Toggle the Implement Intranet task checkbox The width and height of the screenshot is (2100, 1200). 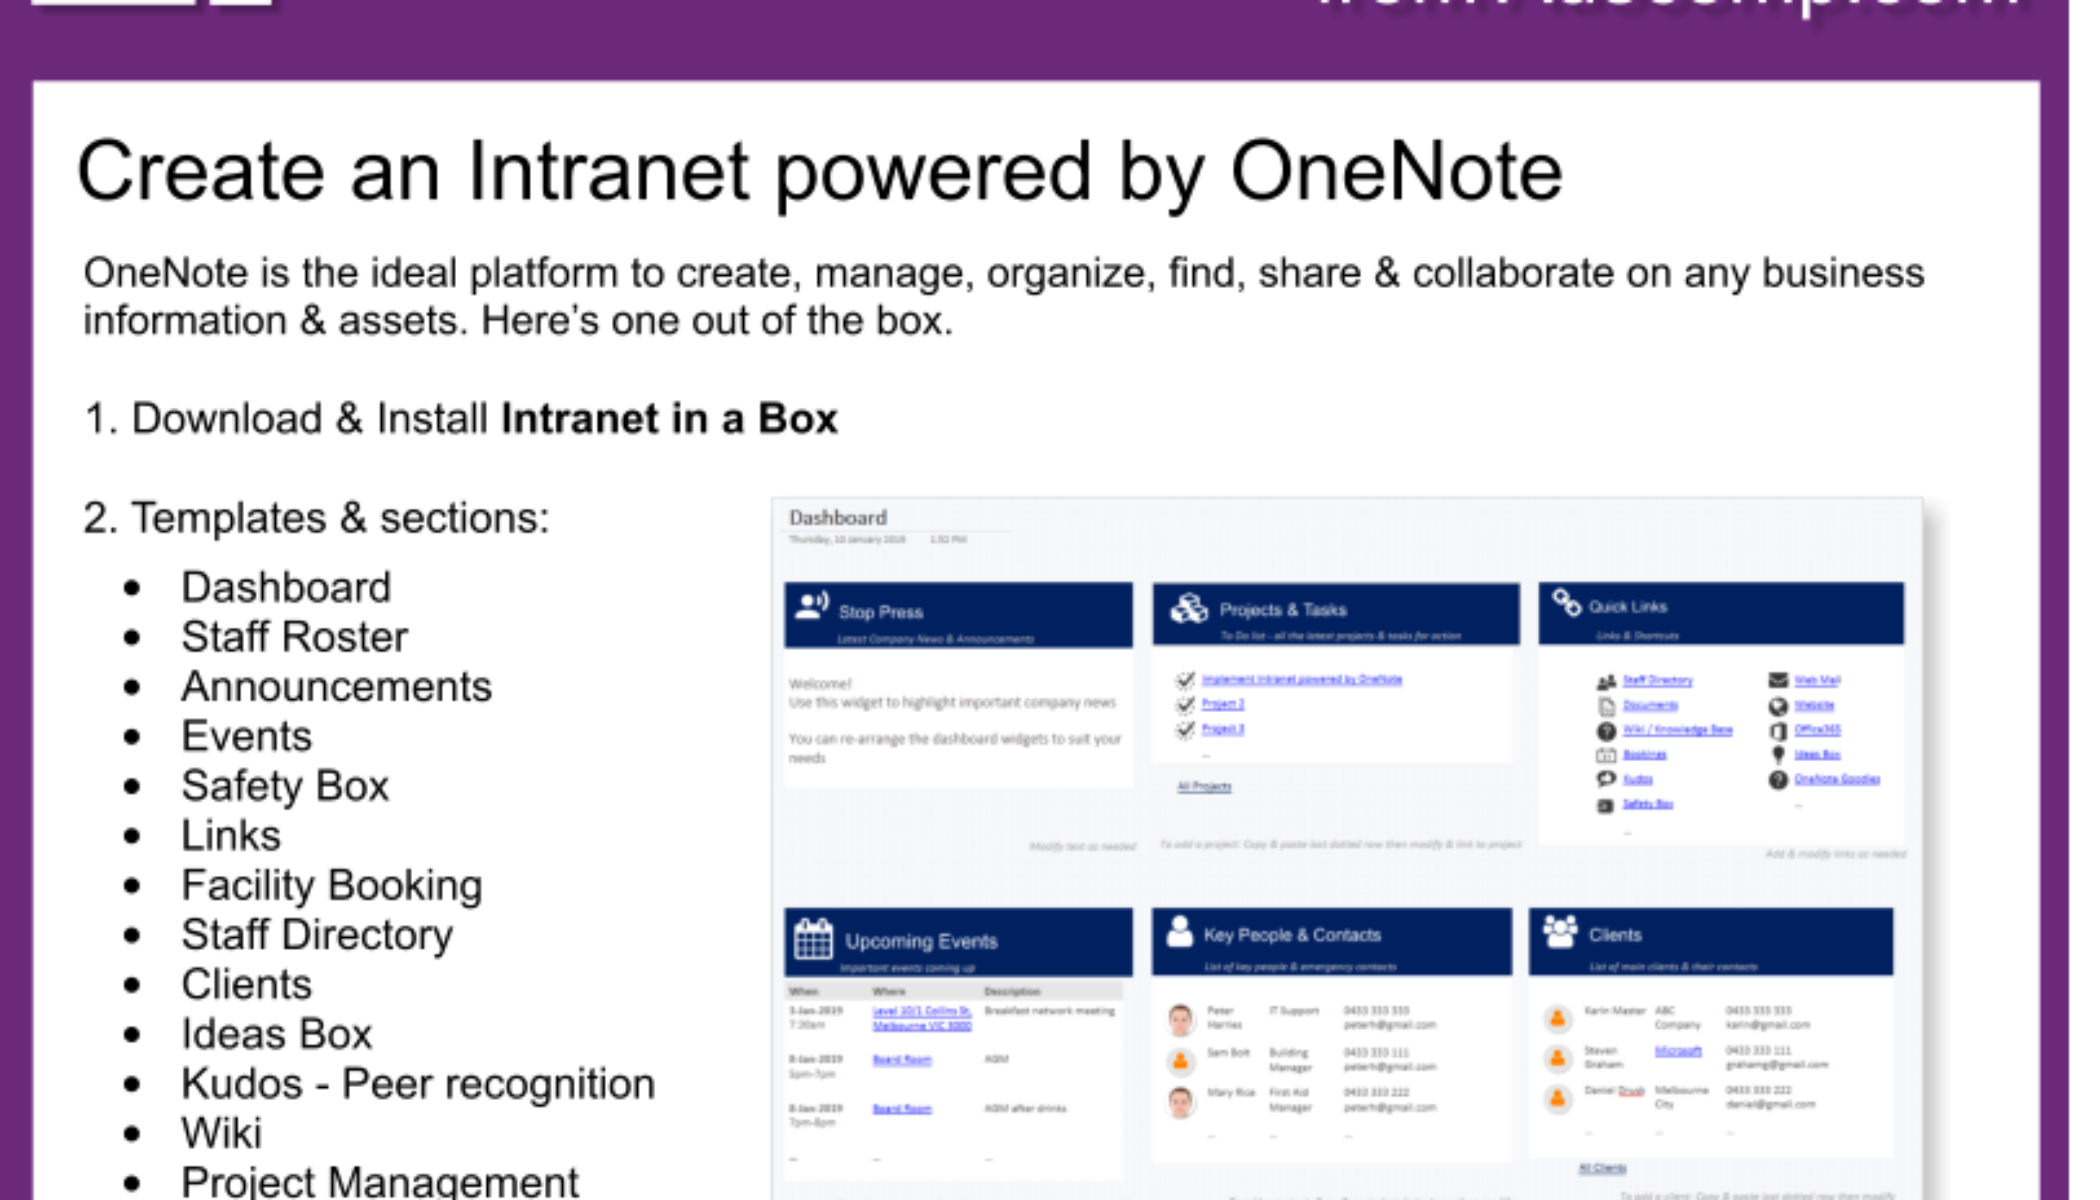point(1186,680)
